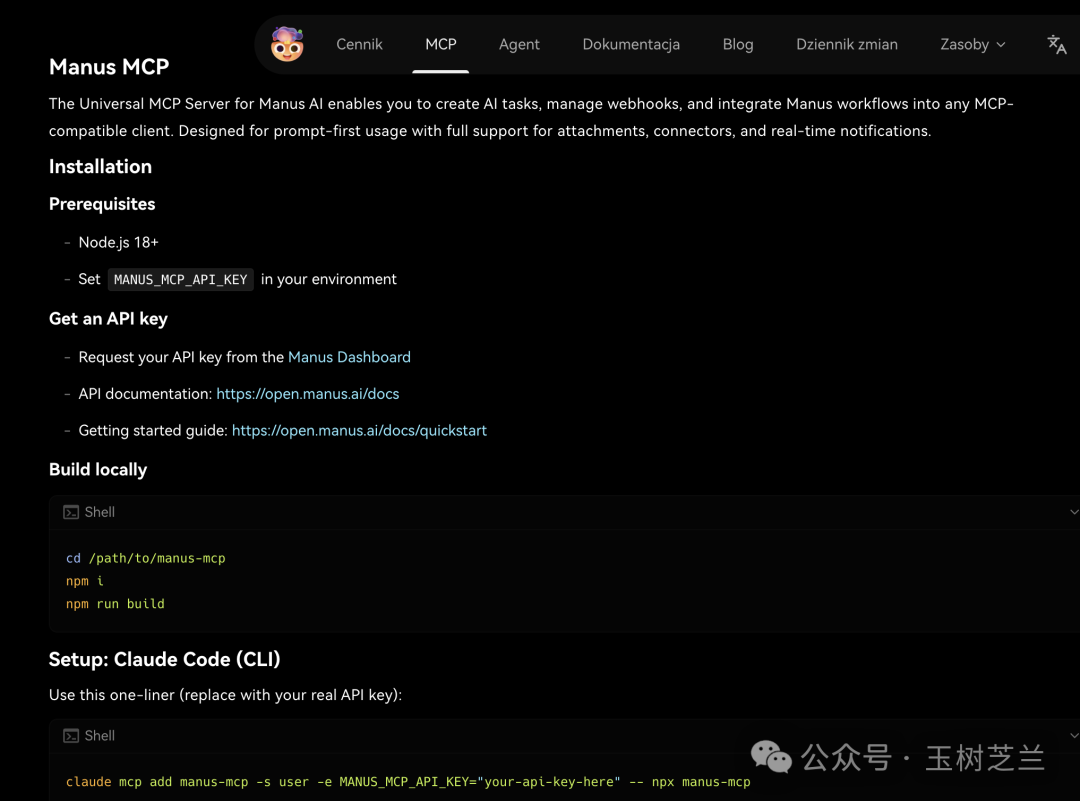Click the Get an API key heading

tap(108, 319)
